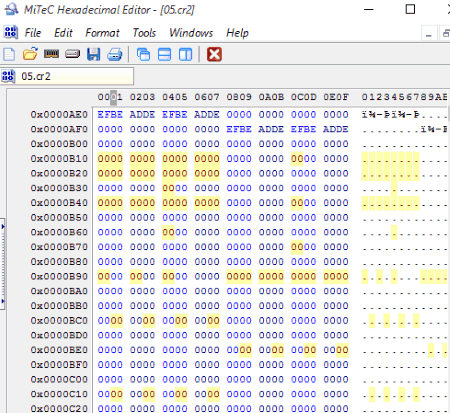Open the Windows menu
The height and width of the screenshot is (413, 450).
[191, 33]
